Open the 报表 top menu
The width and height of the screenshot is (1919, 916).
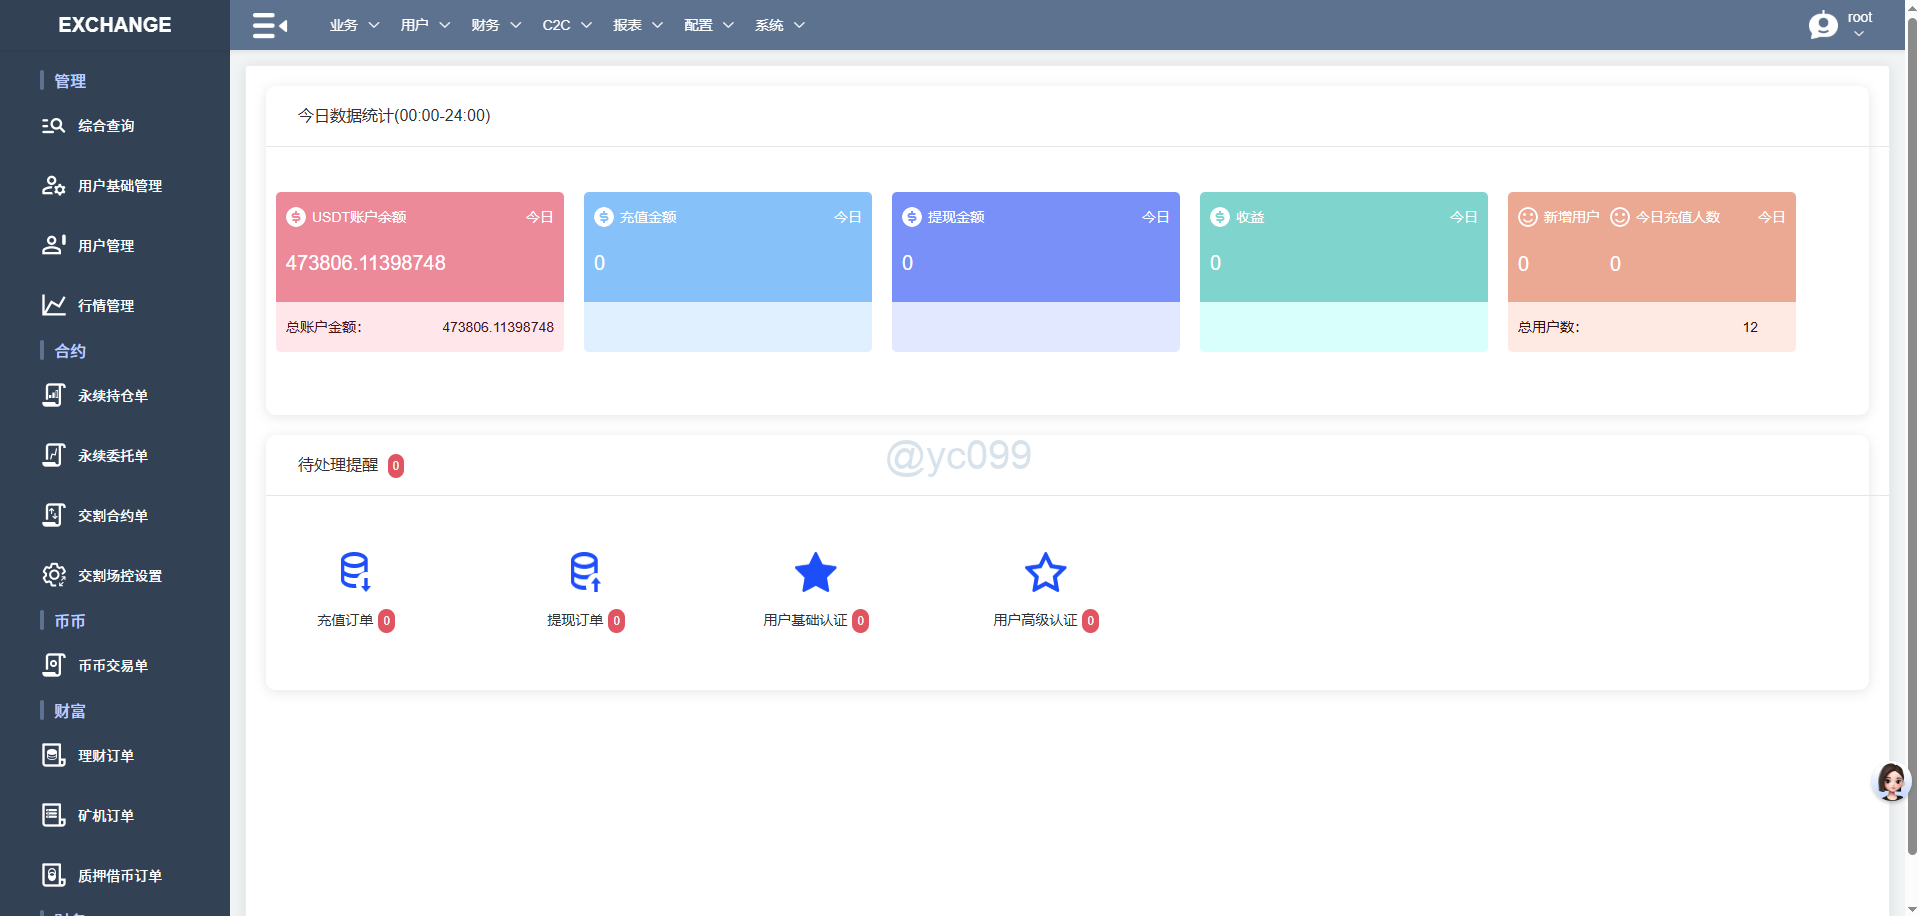[638, 25]
